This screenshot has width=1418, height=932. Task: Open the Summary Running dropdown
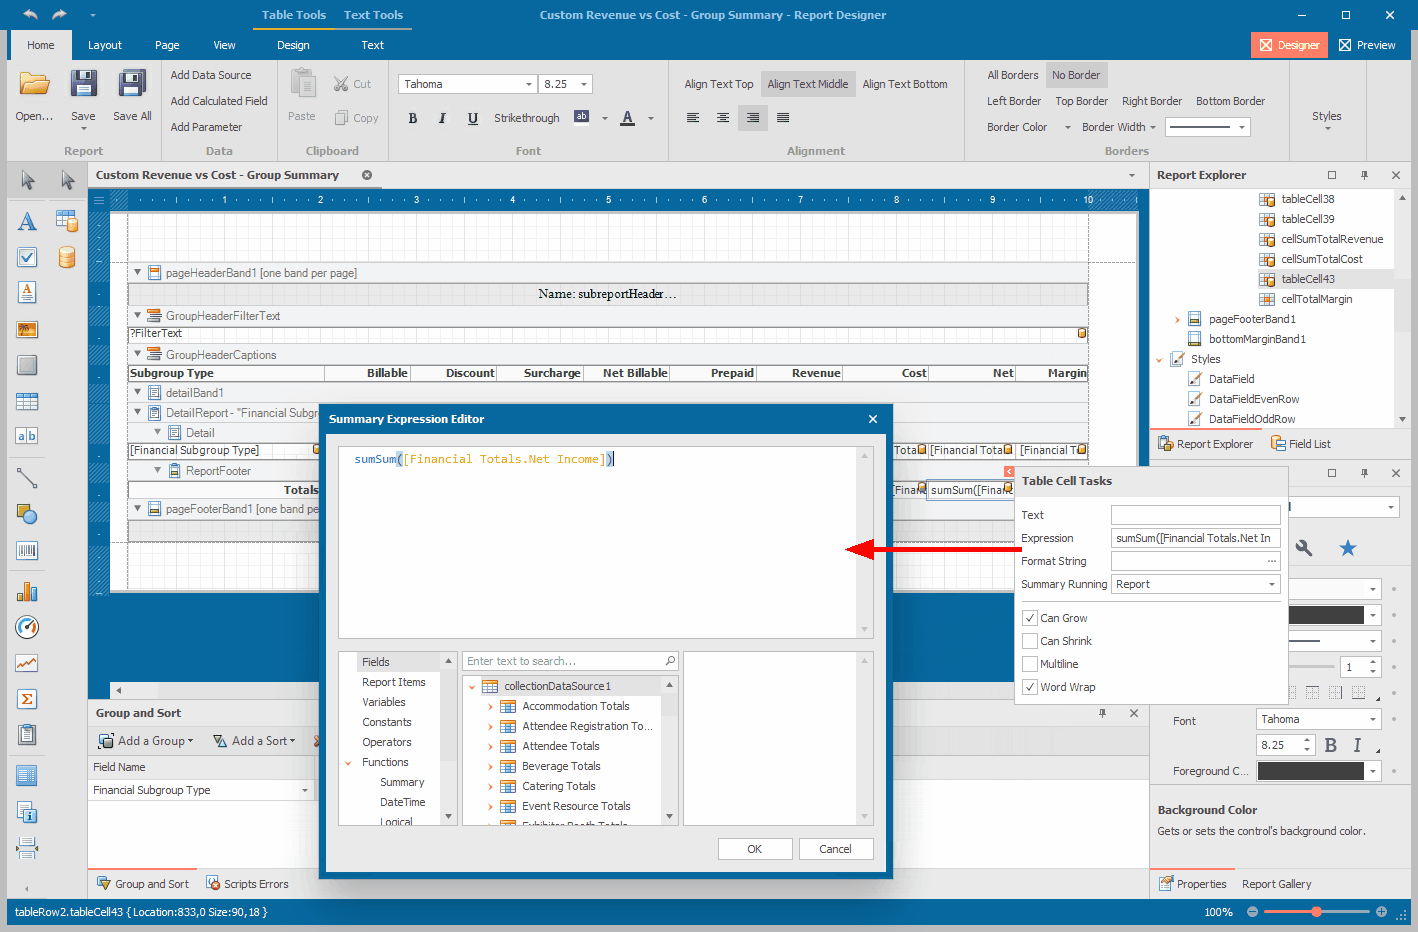tap(1272, 585)
